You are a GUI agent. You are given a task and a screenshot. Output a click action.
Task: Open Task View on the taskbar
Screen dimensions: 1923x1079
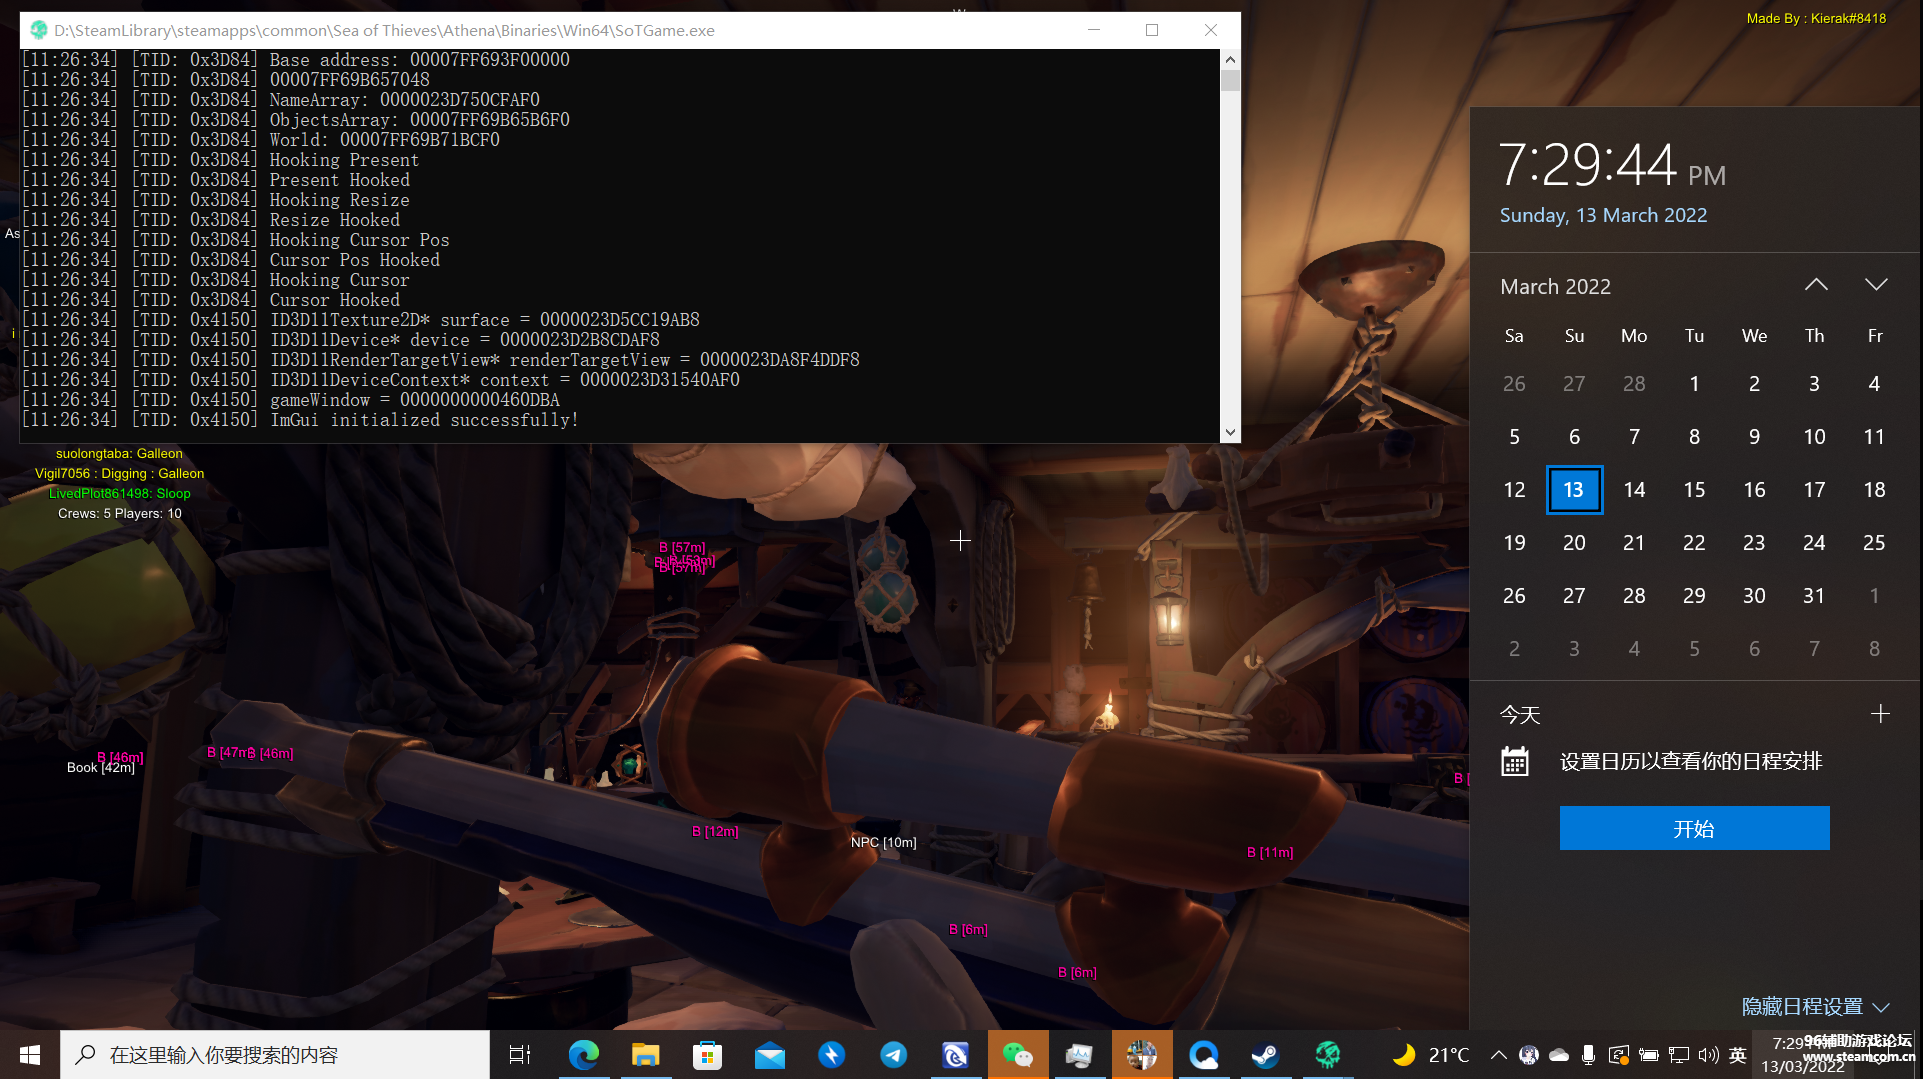520,1055
